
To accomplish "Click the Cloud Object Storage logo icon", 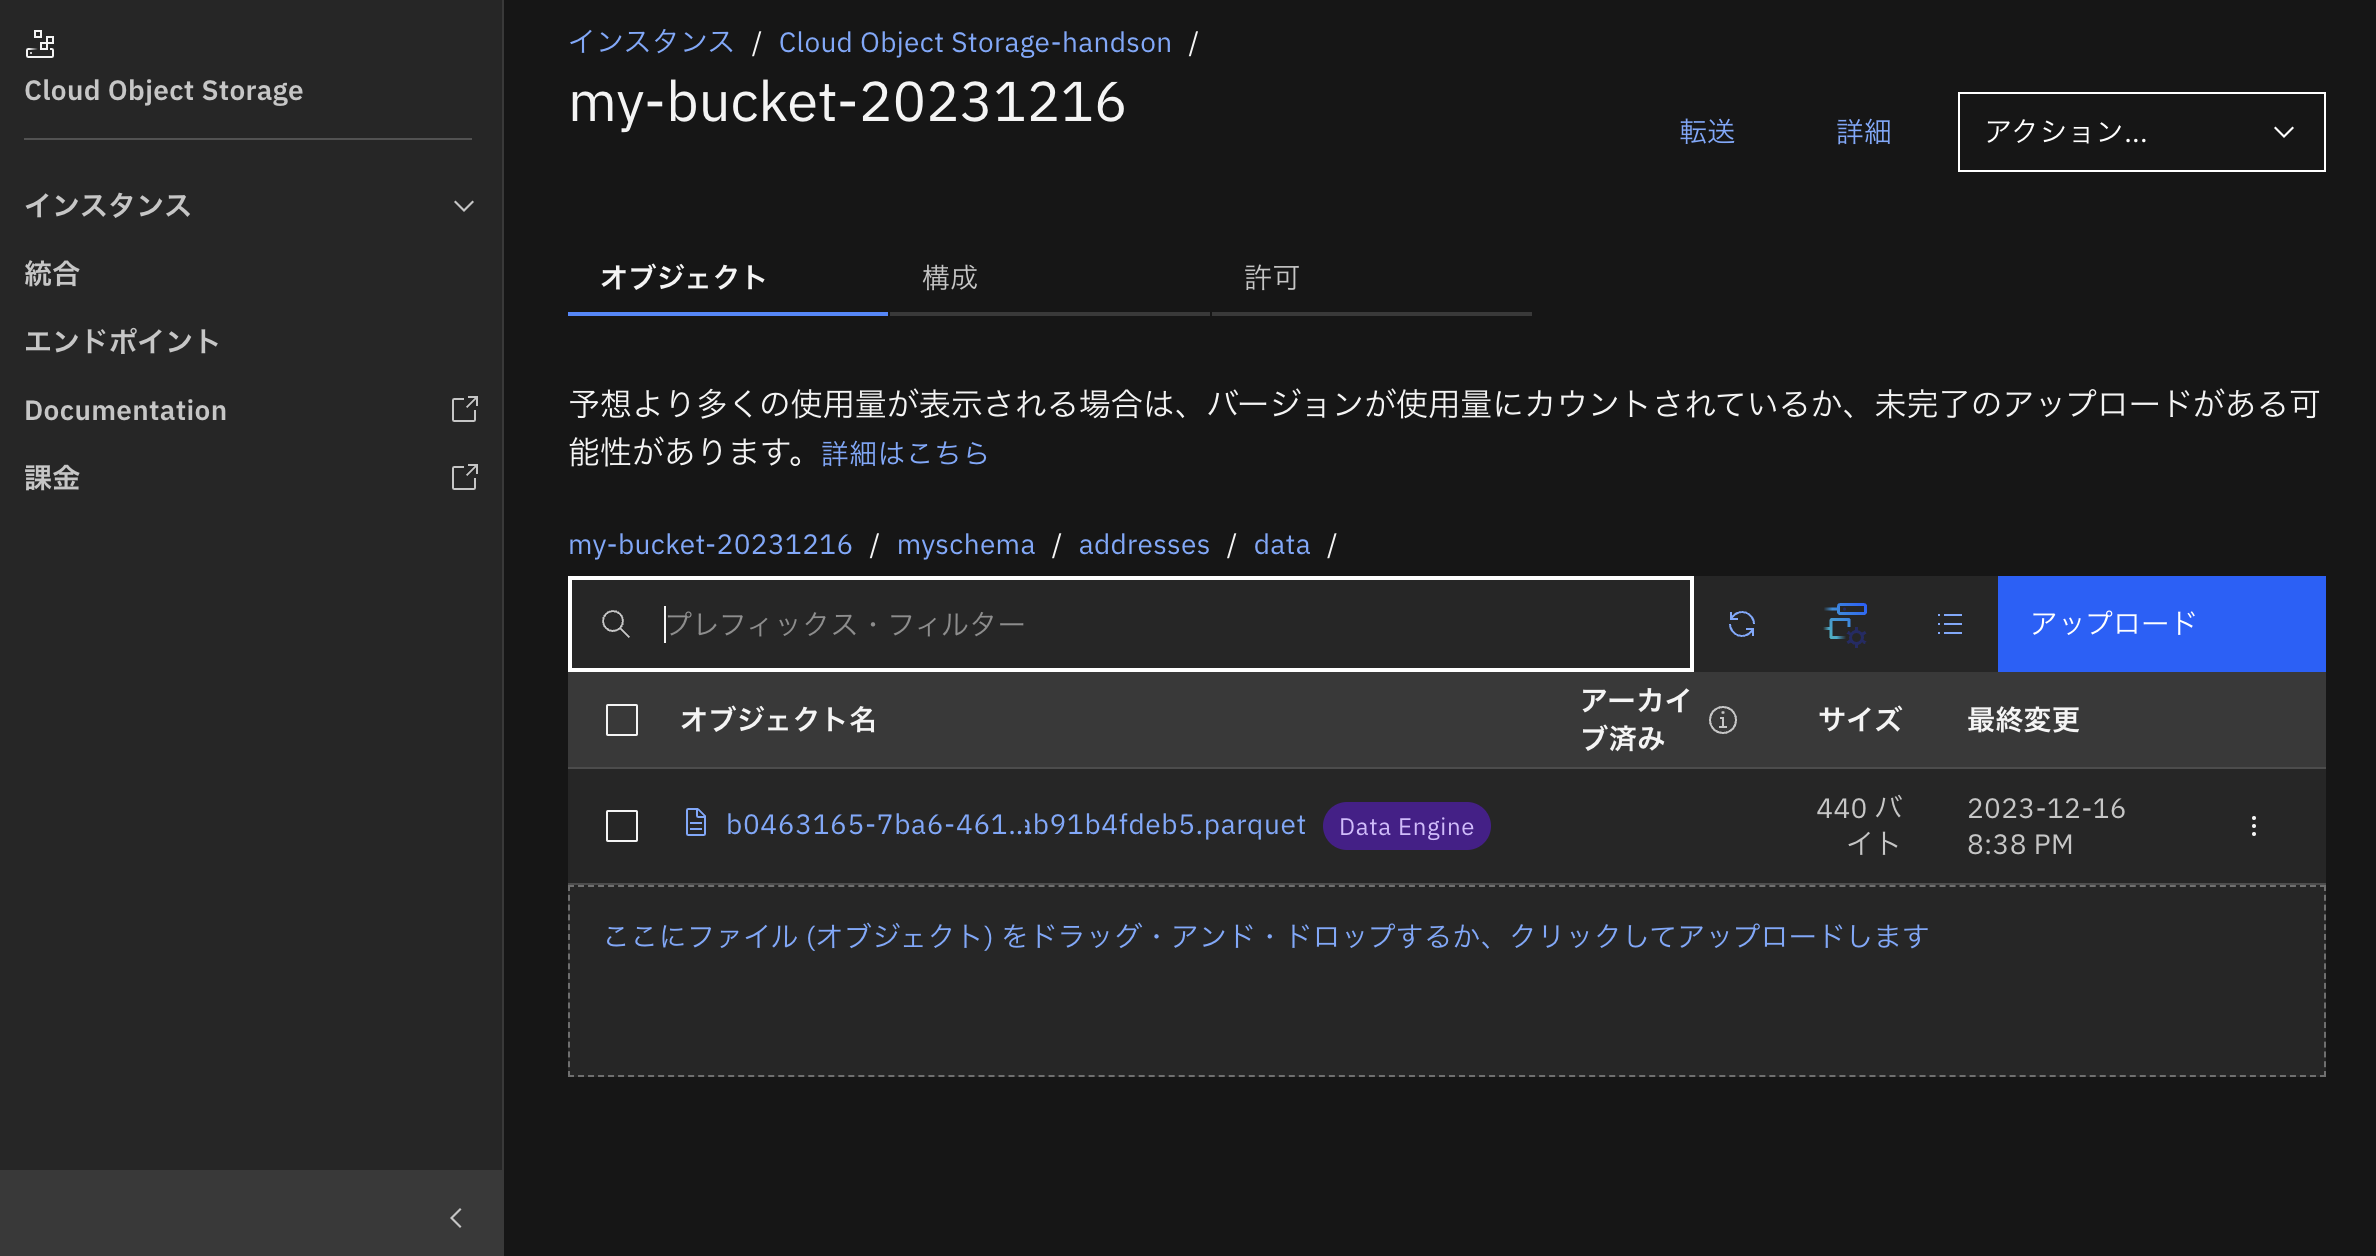I will pyautogui.click(x=41, y=45).
